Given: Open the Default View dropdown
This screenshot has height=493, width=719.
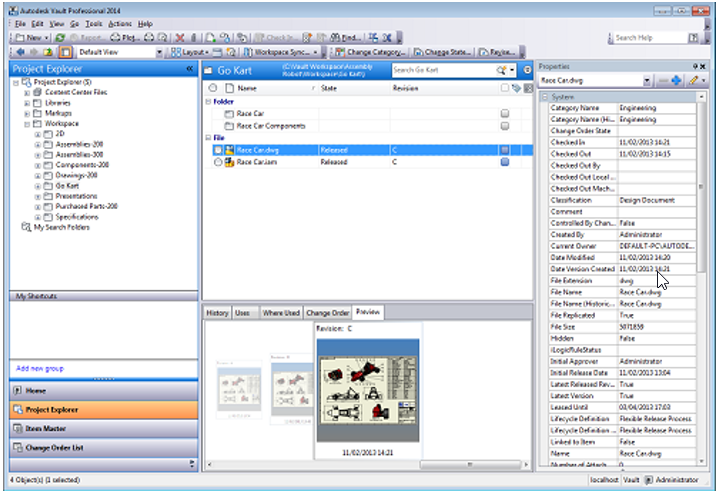Looking at the screenshot, I should [159, 52].
